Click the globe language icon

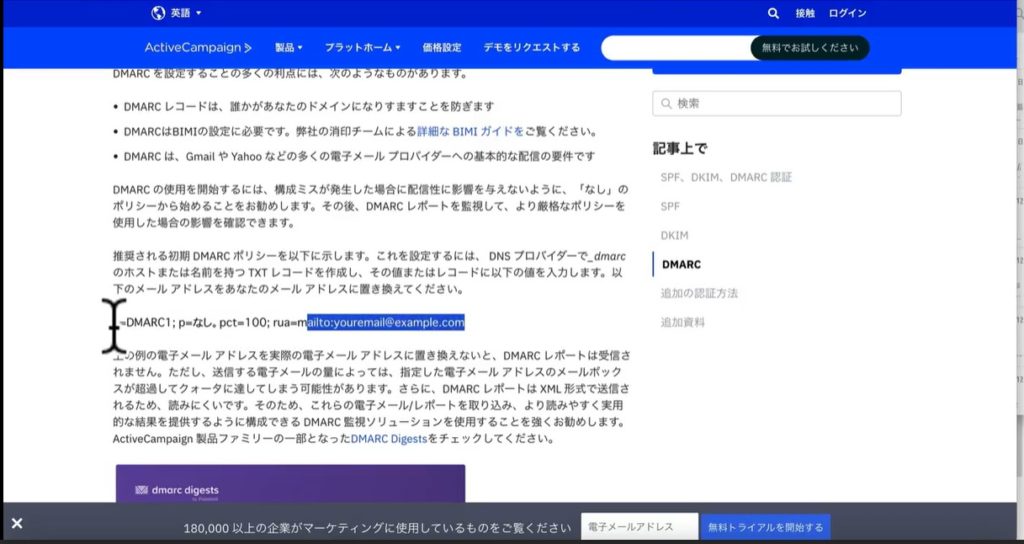[x=158, y=13]
